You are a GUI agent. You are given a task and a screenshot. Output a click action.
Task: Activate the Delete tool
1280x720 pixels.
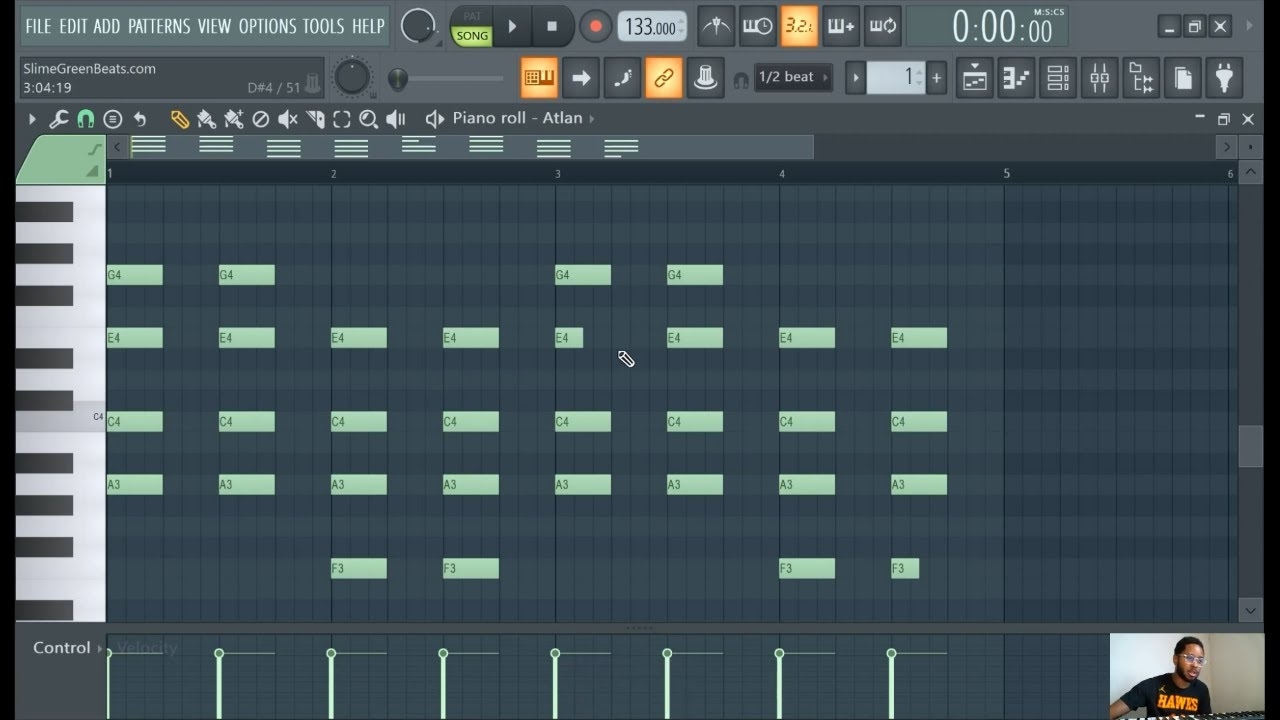pyautogui.click(x=259, y=118)
